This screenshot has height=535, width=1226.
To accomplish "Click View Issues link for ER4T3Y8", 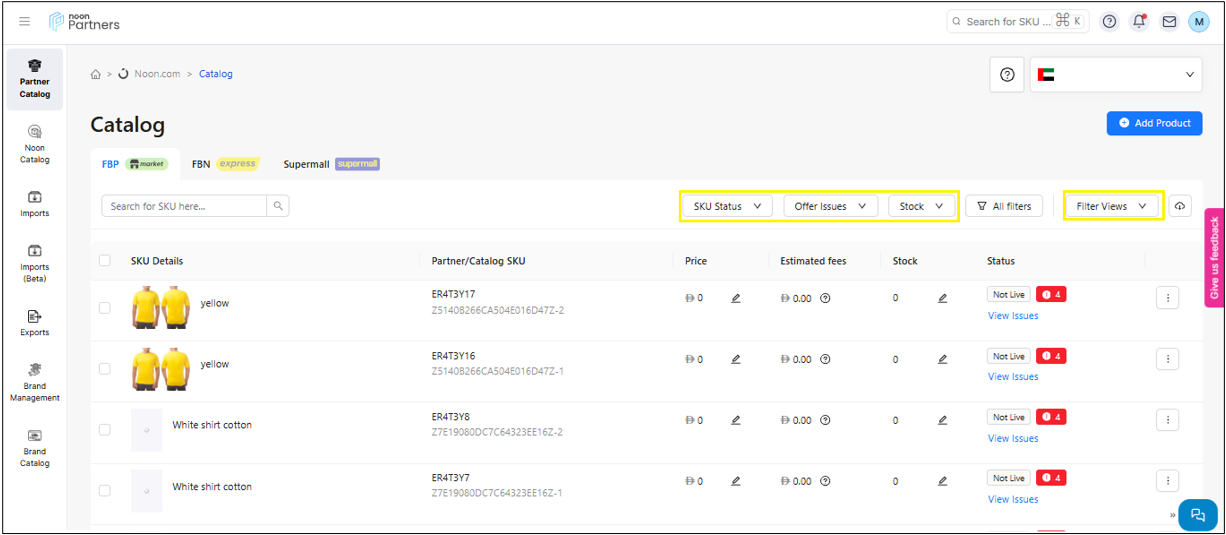I will pos(1013,438).
